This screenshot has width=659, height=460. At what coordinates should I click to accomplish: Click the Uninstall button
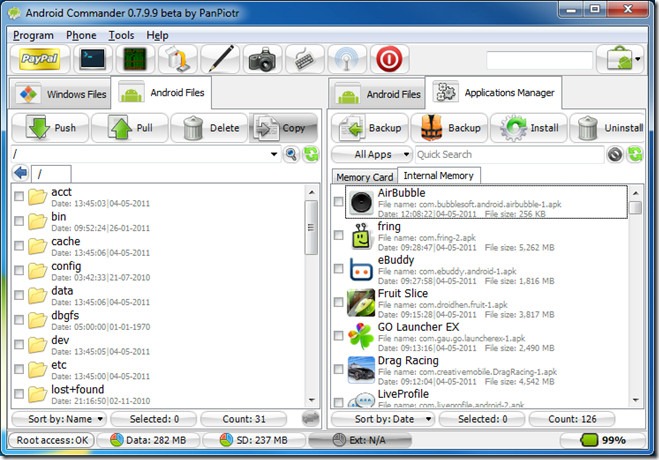point(608,128)
